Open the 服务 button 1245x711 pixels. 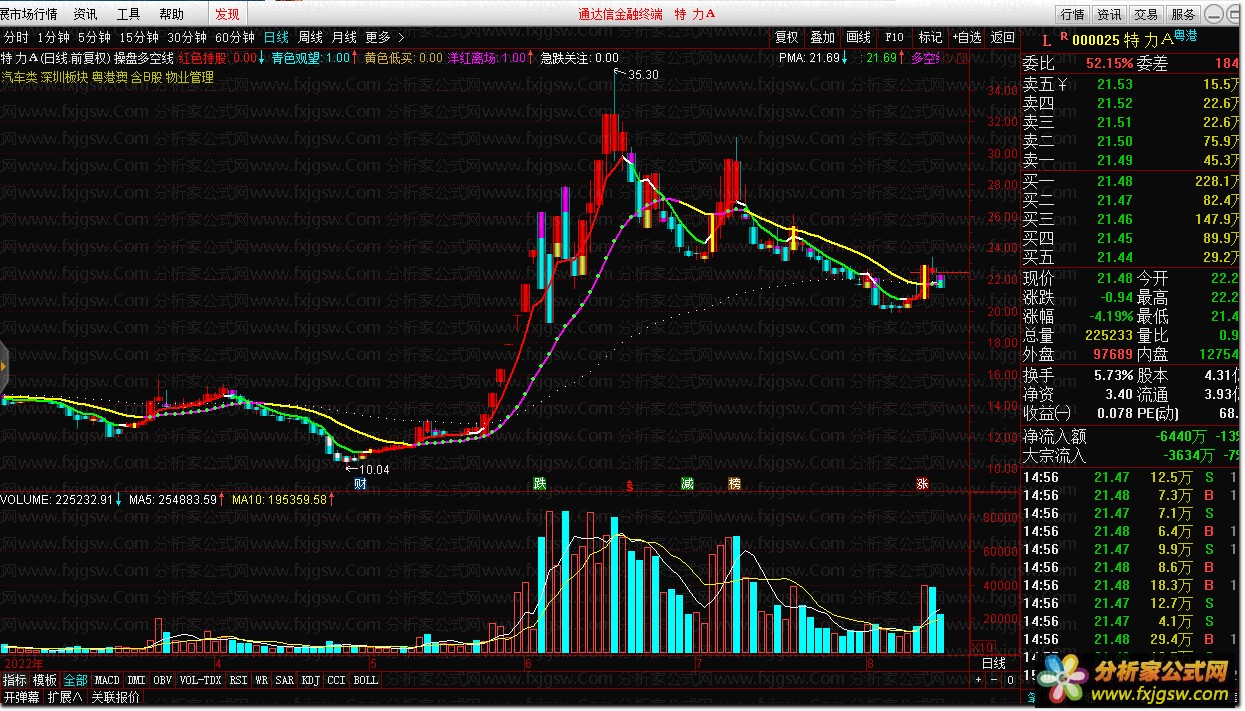point(1183,14)
